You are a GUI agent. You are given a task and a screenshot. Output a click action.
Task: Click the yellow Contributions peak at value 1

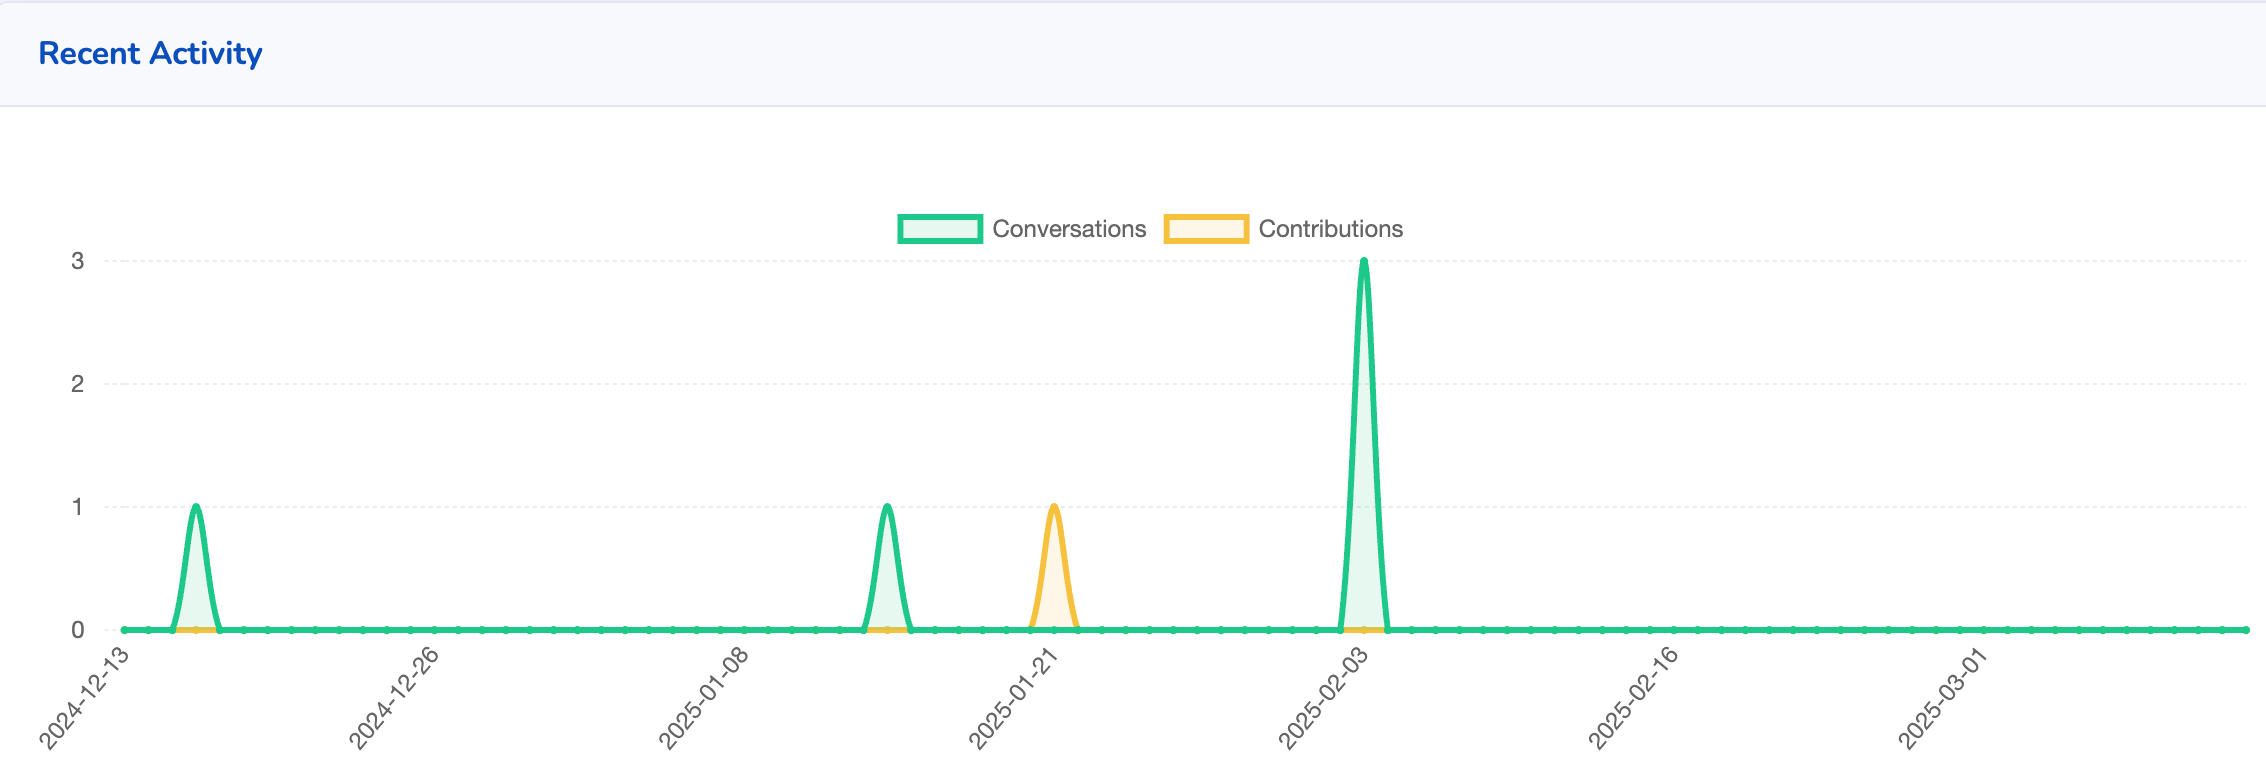(x=1054, y=507)
